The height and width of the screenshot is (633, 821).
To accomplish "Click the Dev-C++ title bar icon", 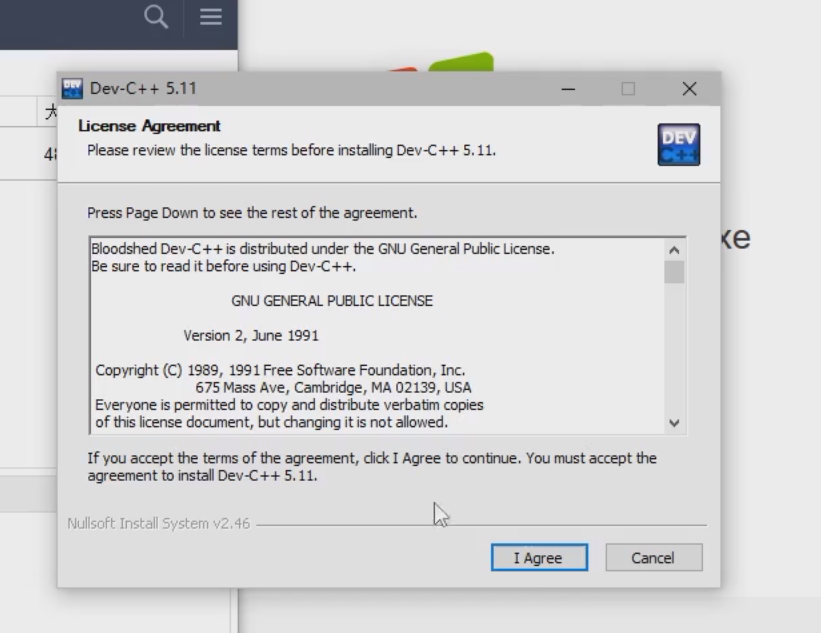I will [72, 88].
